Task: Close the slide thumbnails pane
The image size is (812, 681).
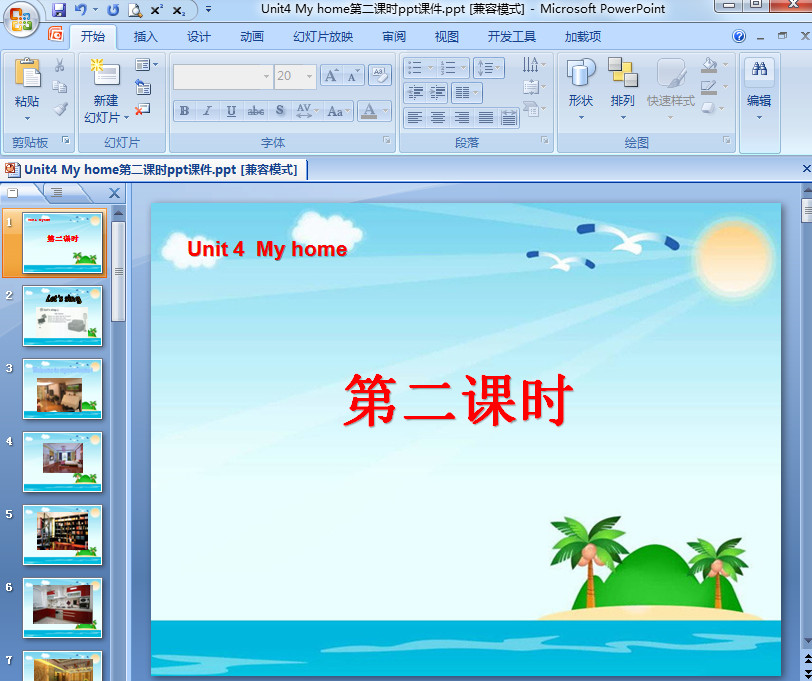Action: pyautogui.click(x=114, y=193)
